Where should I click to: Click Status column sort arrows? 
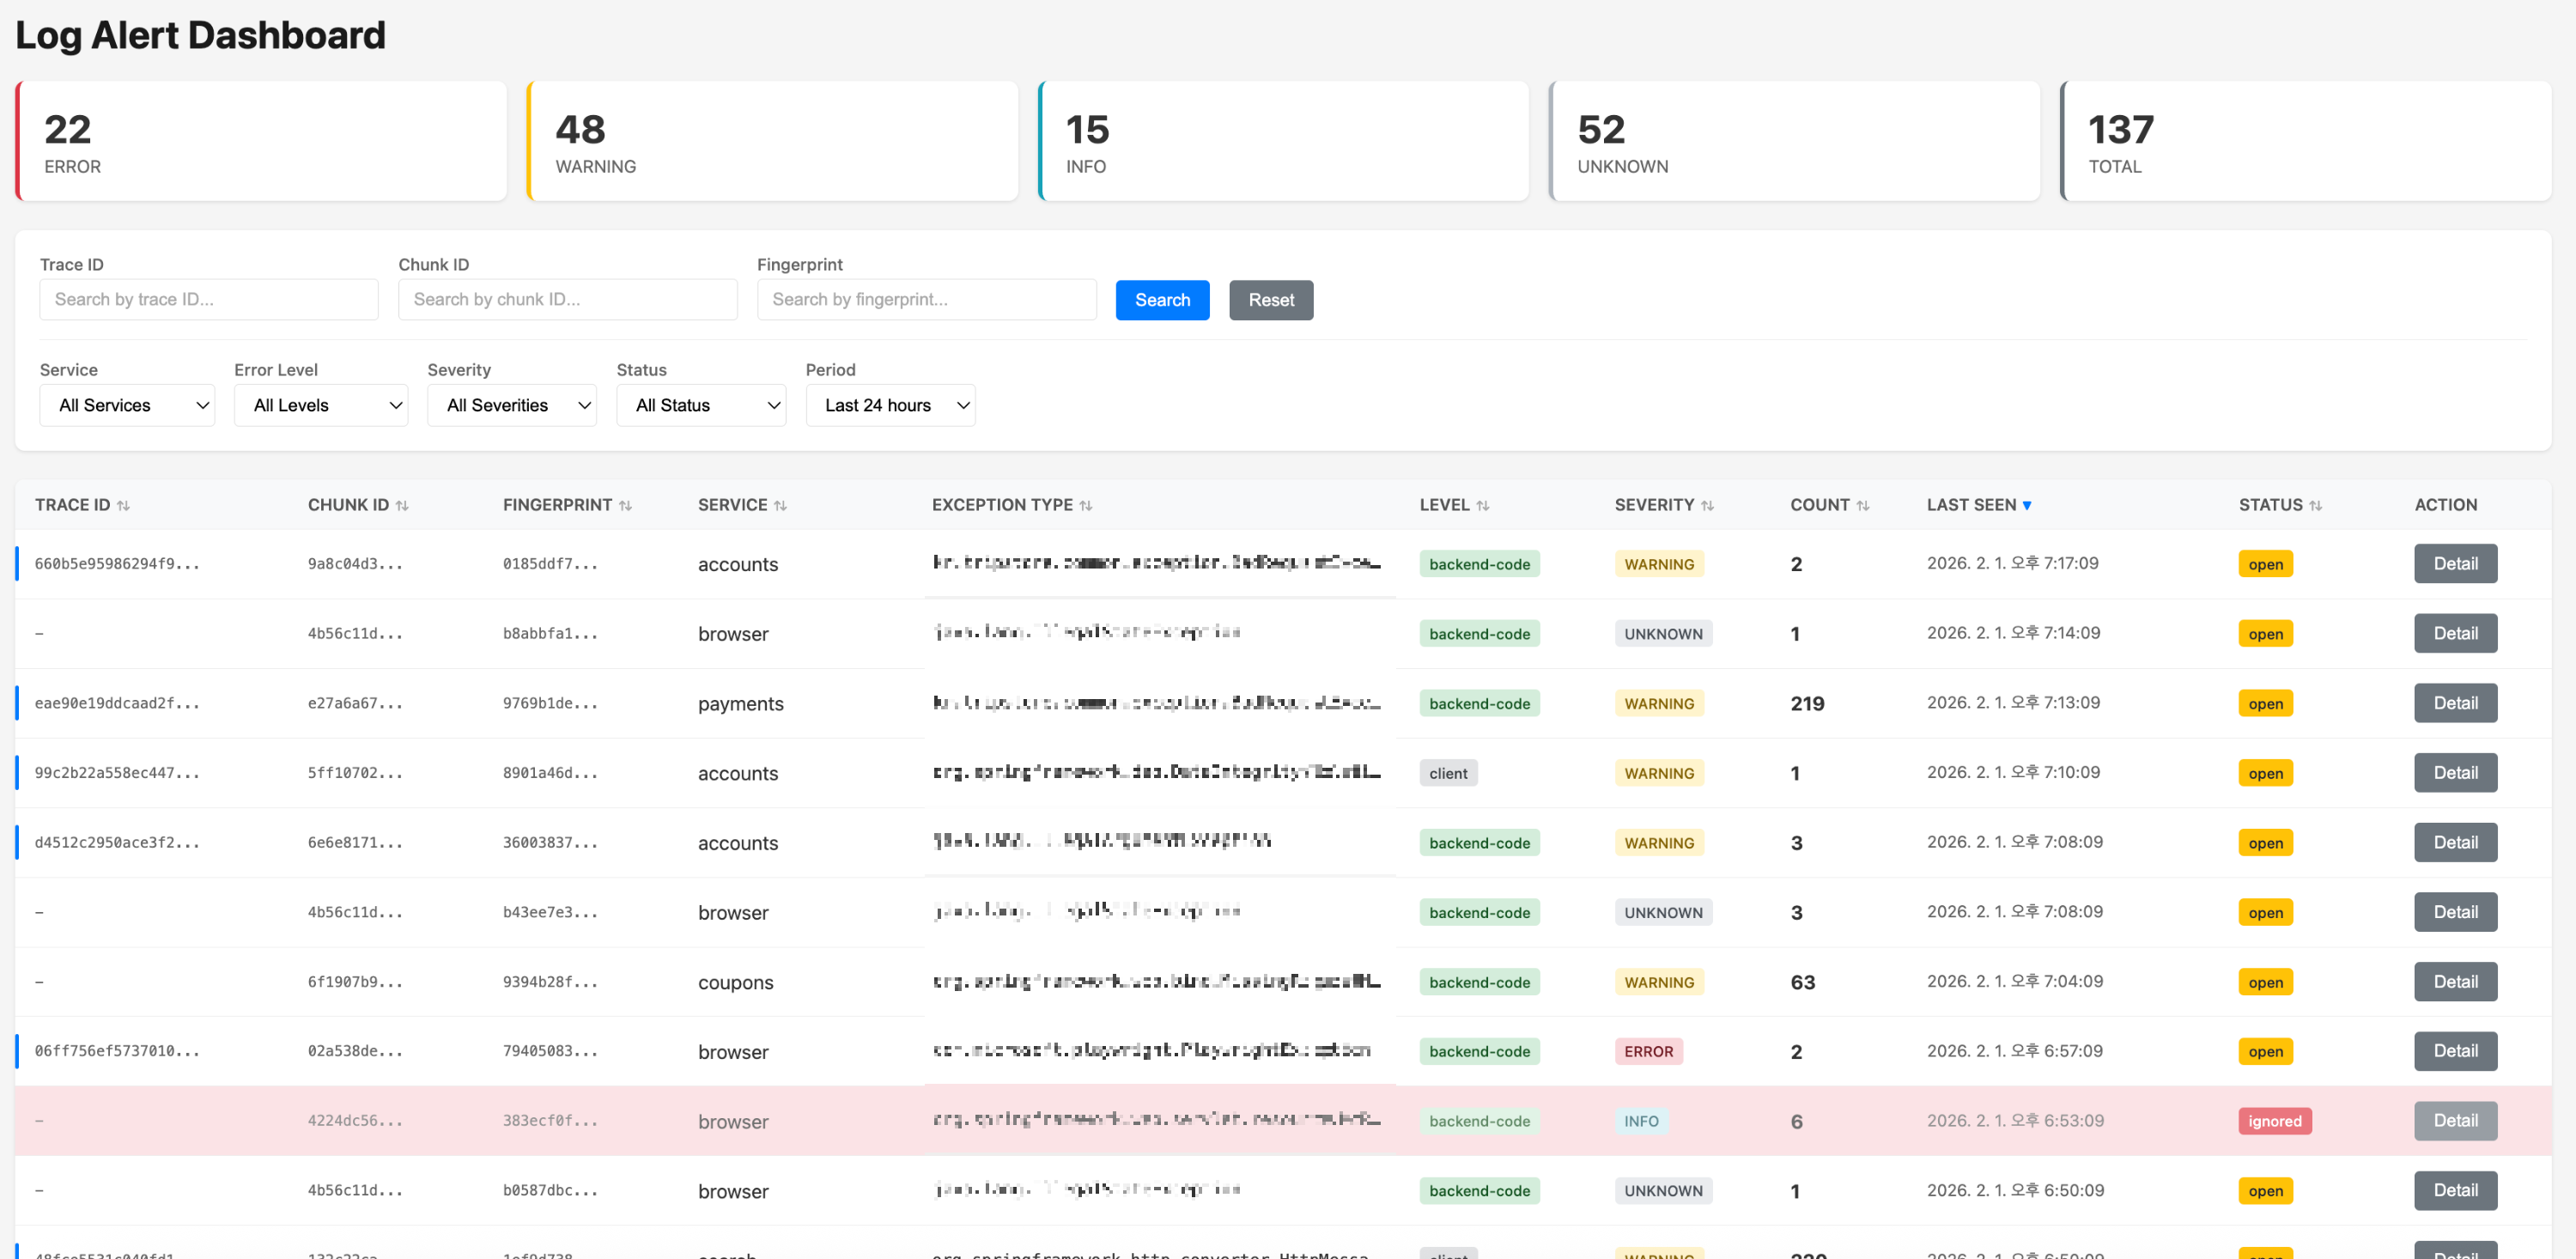click(2315, 506)
